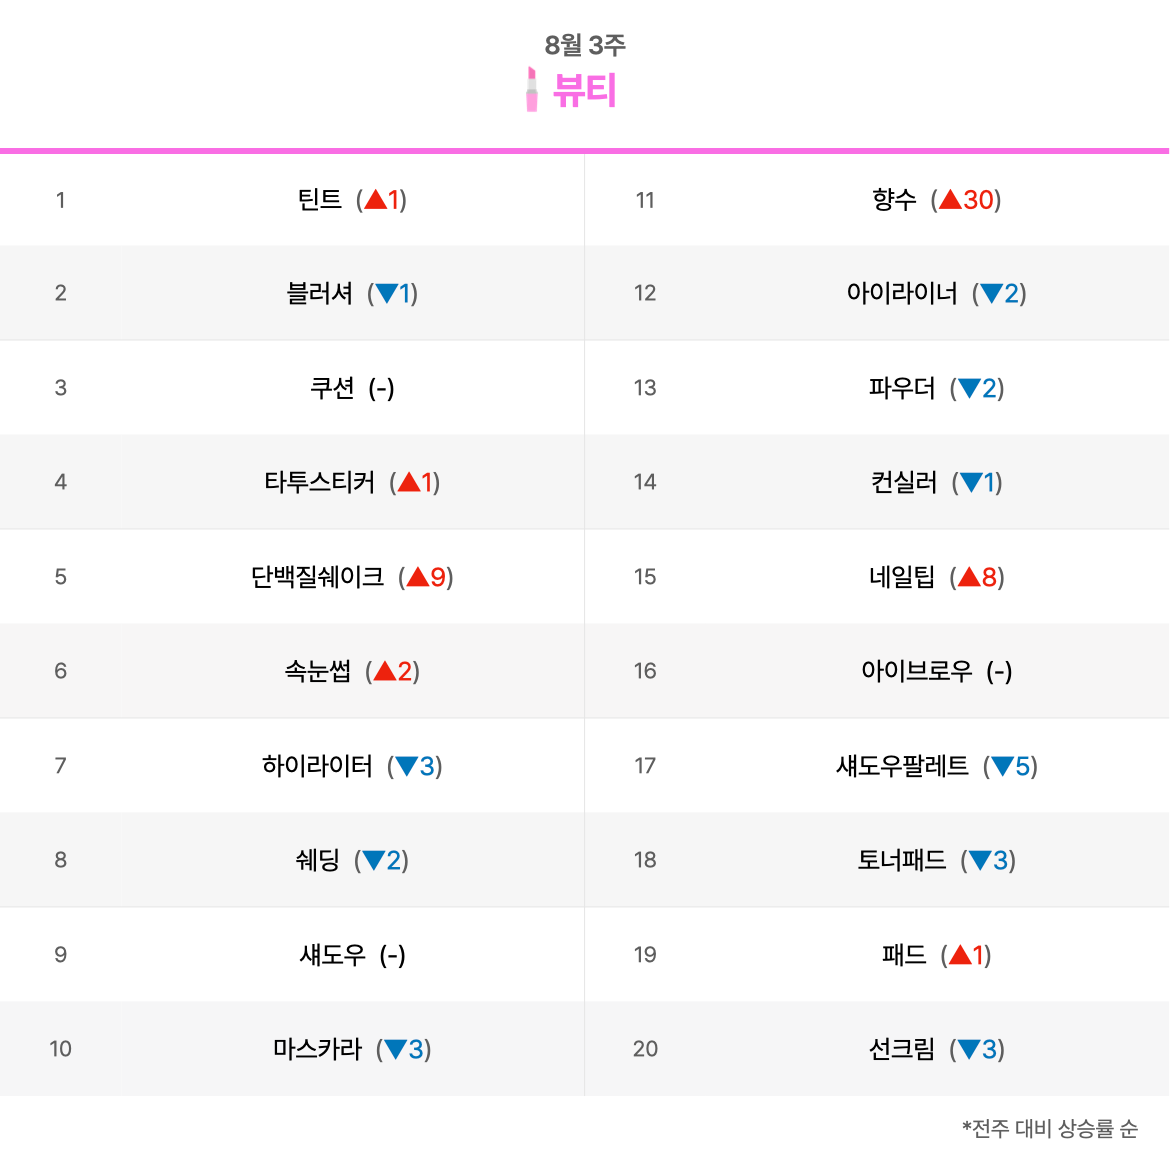
Task: Select the 아이라이너 keyword in rank 12
Action: point(902,293)
